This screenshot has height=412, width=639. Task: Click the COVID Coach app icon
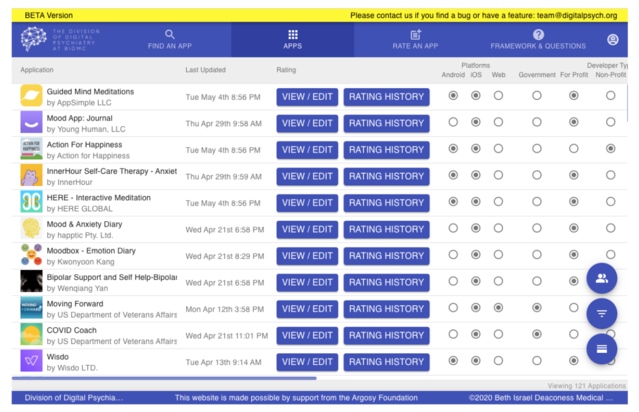31,335
